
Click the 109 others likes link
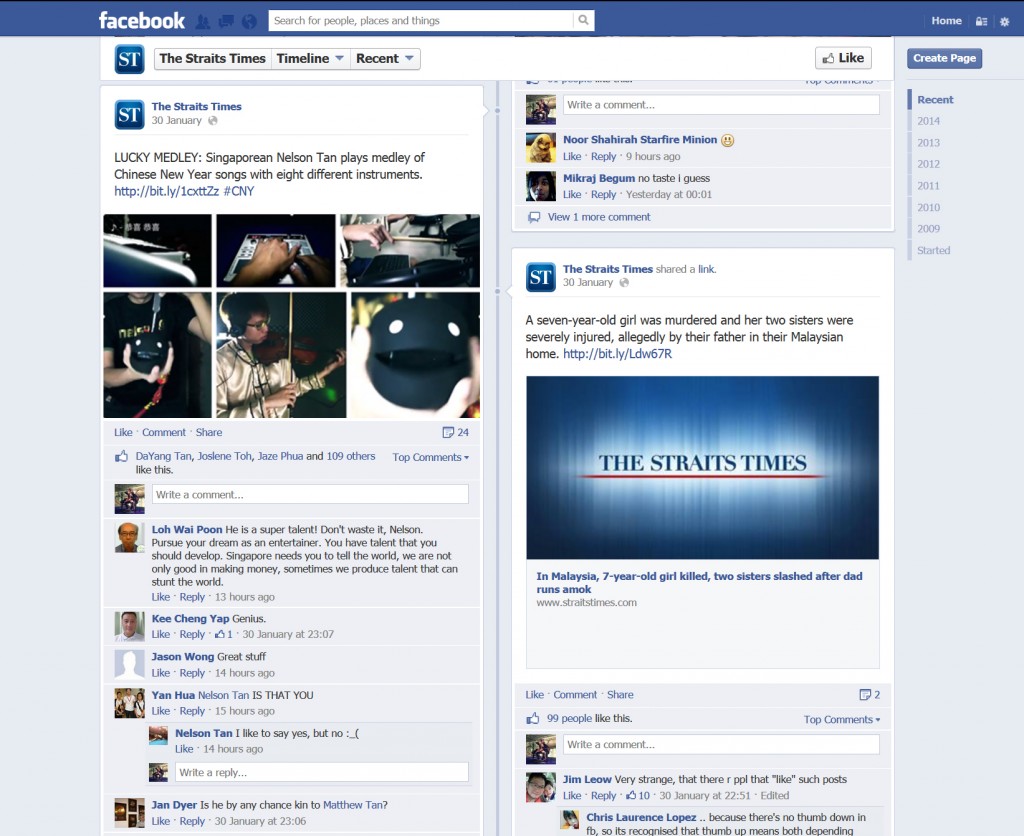351,457
